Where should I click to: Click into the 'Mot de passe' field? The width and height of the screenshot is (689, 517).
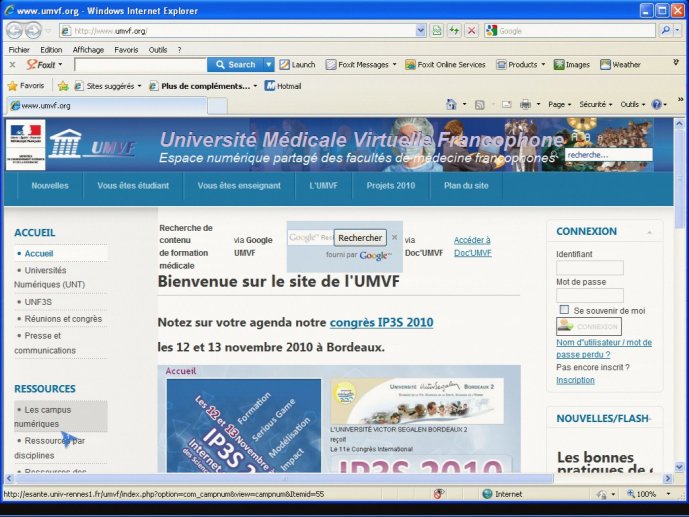(590, 295)
